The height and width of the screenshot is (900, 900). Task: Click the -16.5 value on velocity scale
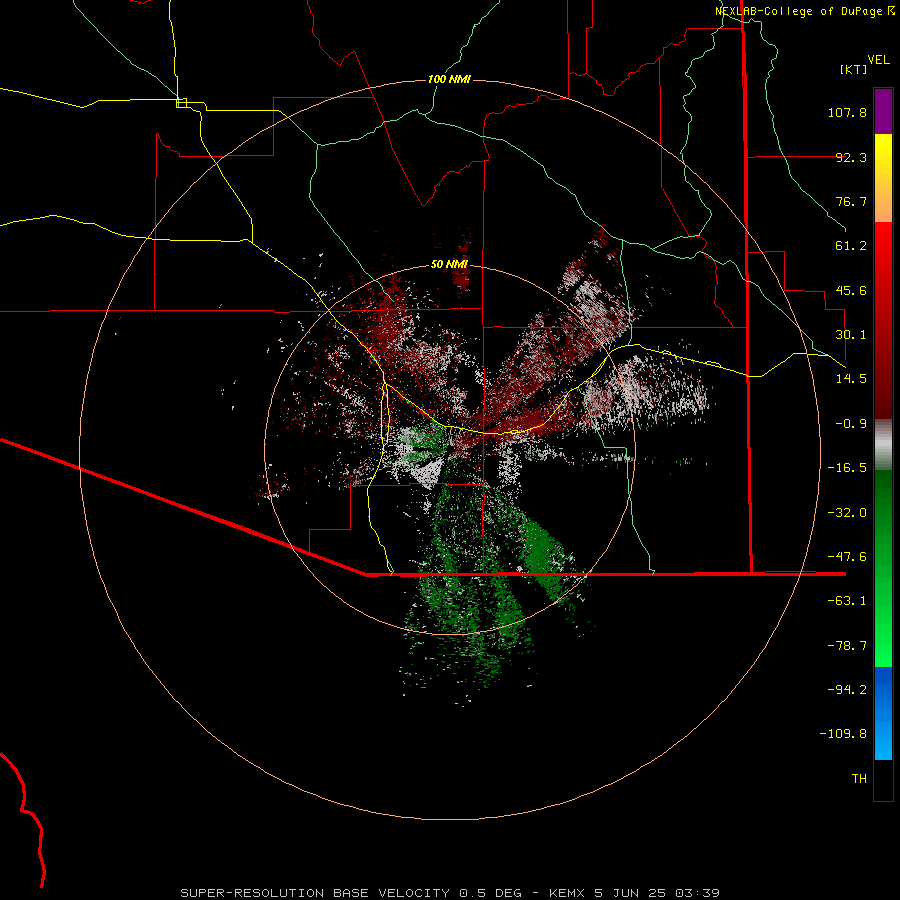847,468
